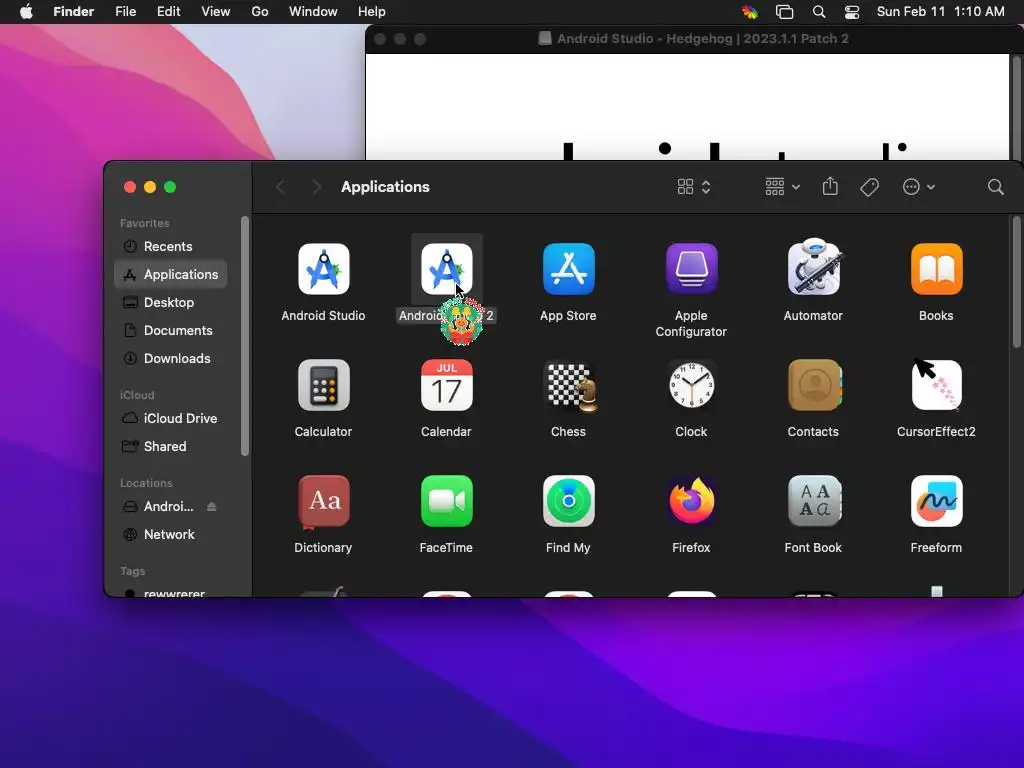Image resolution: width=1024 pixels, height=768 pixels.
Task: Click the date and time in menu bar
Action: (940, 12)
